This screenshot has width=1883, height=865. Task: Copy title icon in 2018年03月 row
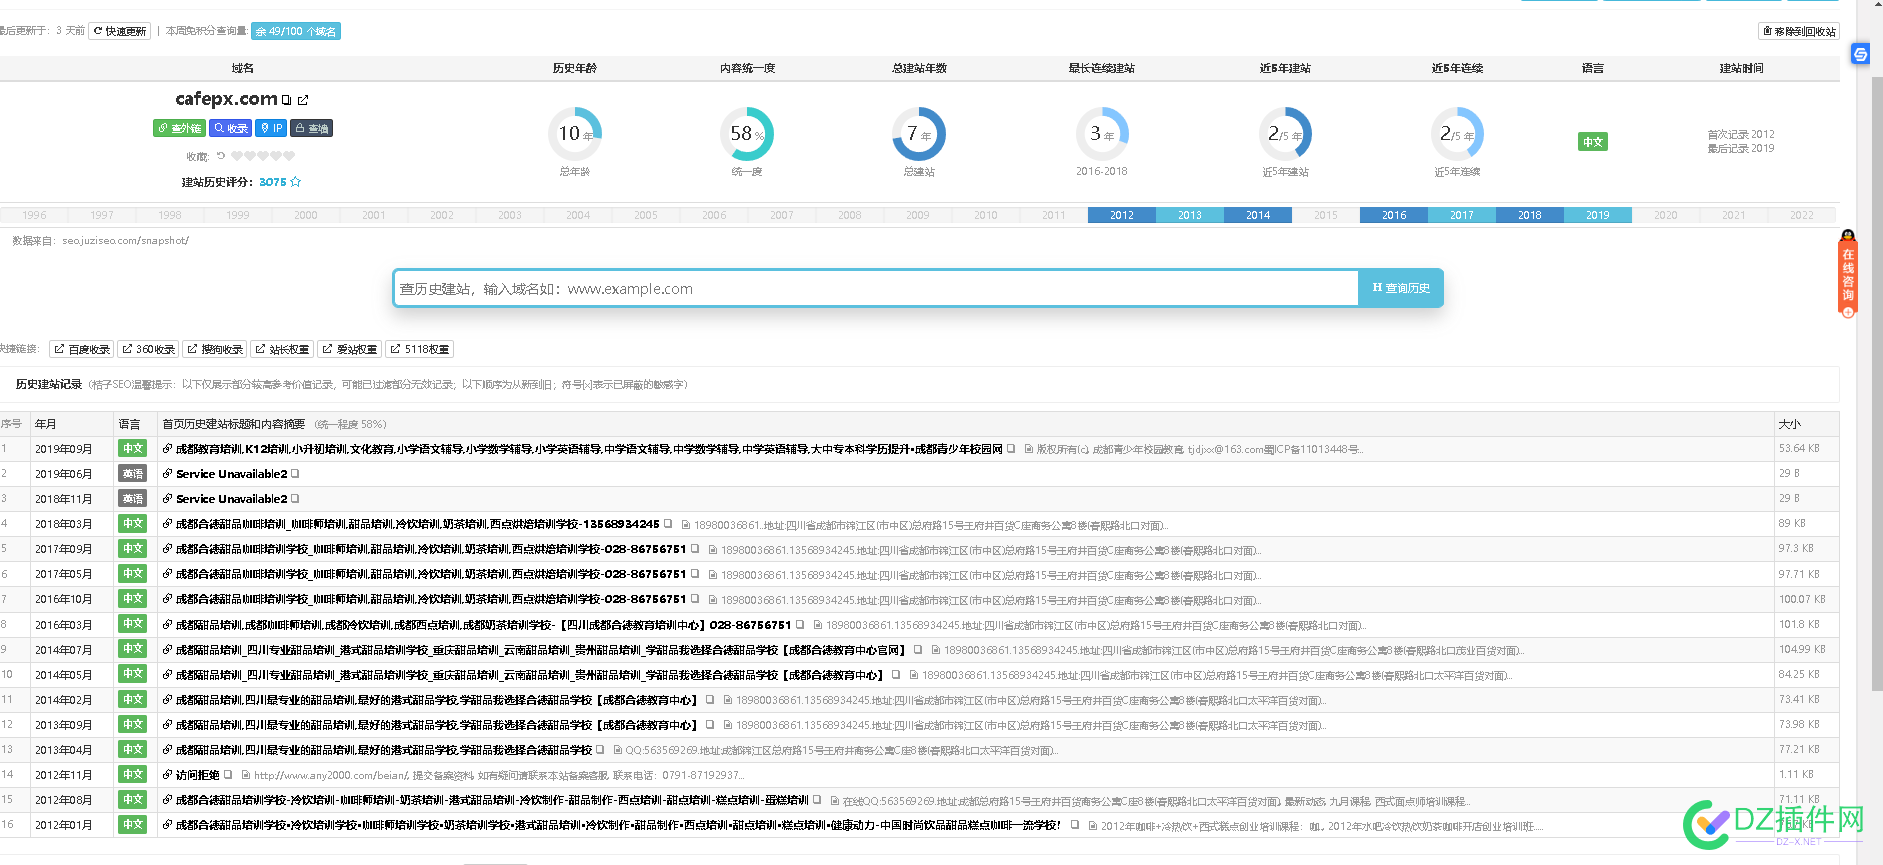[668, 524]
